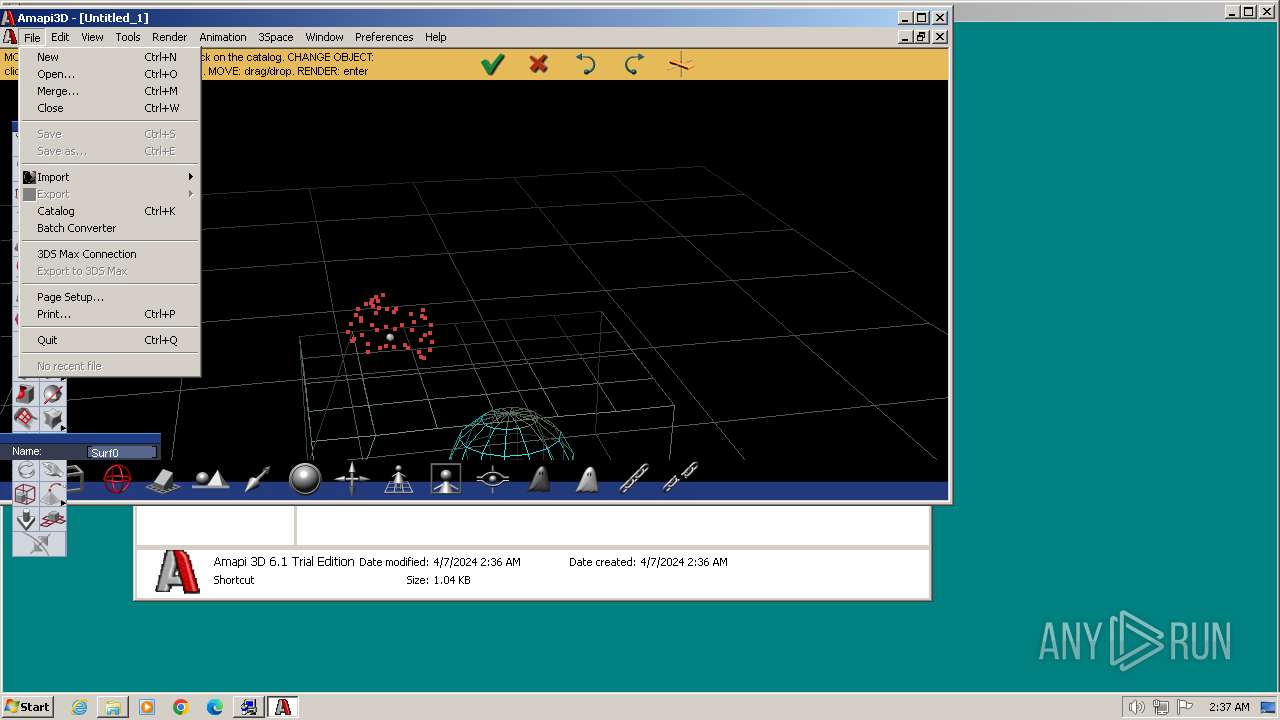The height and width of the screenshot is (720, 1280).
Task: Open Microsoft Edge from the taskbar
Action: click(215, 707)
